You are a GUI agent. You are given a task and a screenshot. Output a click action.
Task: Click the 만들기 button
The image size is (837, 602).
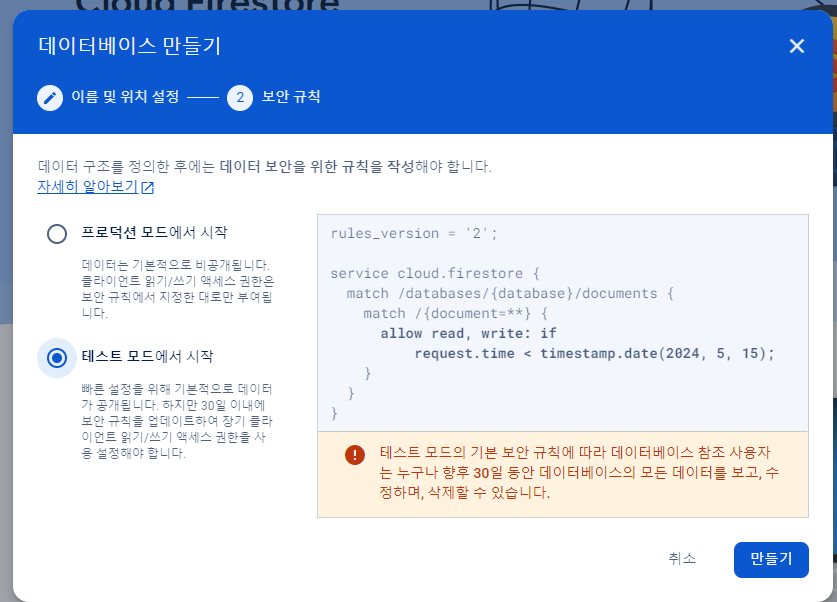[x=771, y=559]
